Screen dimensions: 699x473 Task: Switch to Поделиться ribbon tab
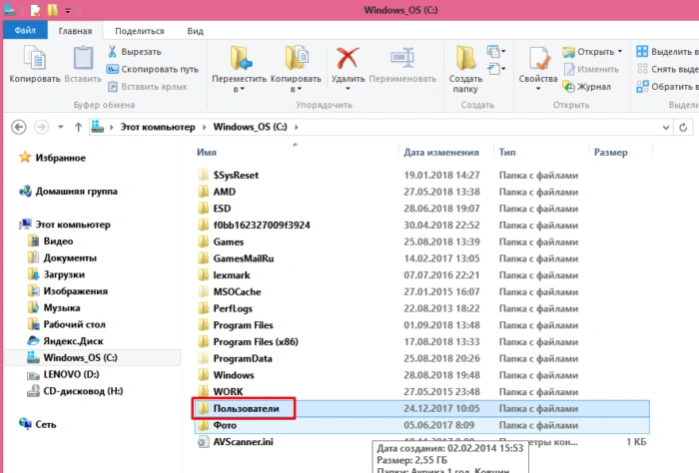click(140, 31)
